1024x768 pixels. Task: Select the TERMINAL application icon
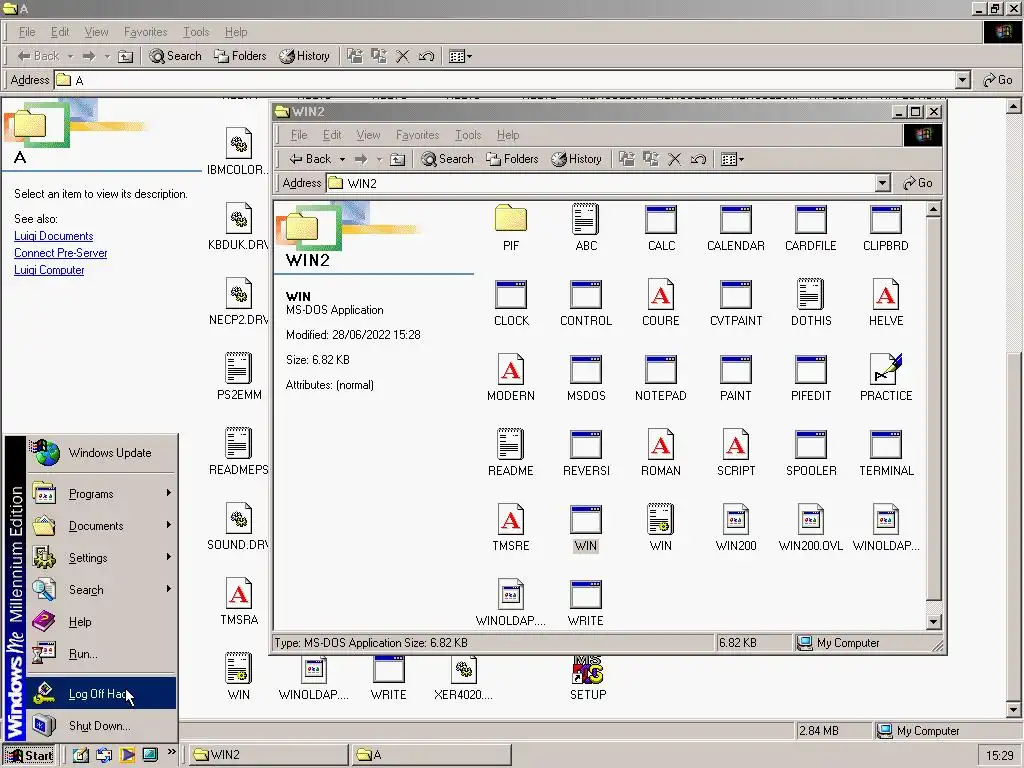click(x=886, y=445)
